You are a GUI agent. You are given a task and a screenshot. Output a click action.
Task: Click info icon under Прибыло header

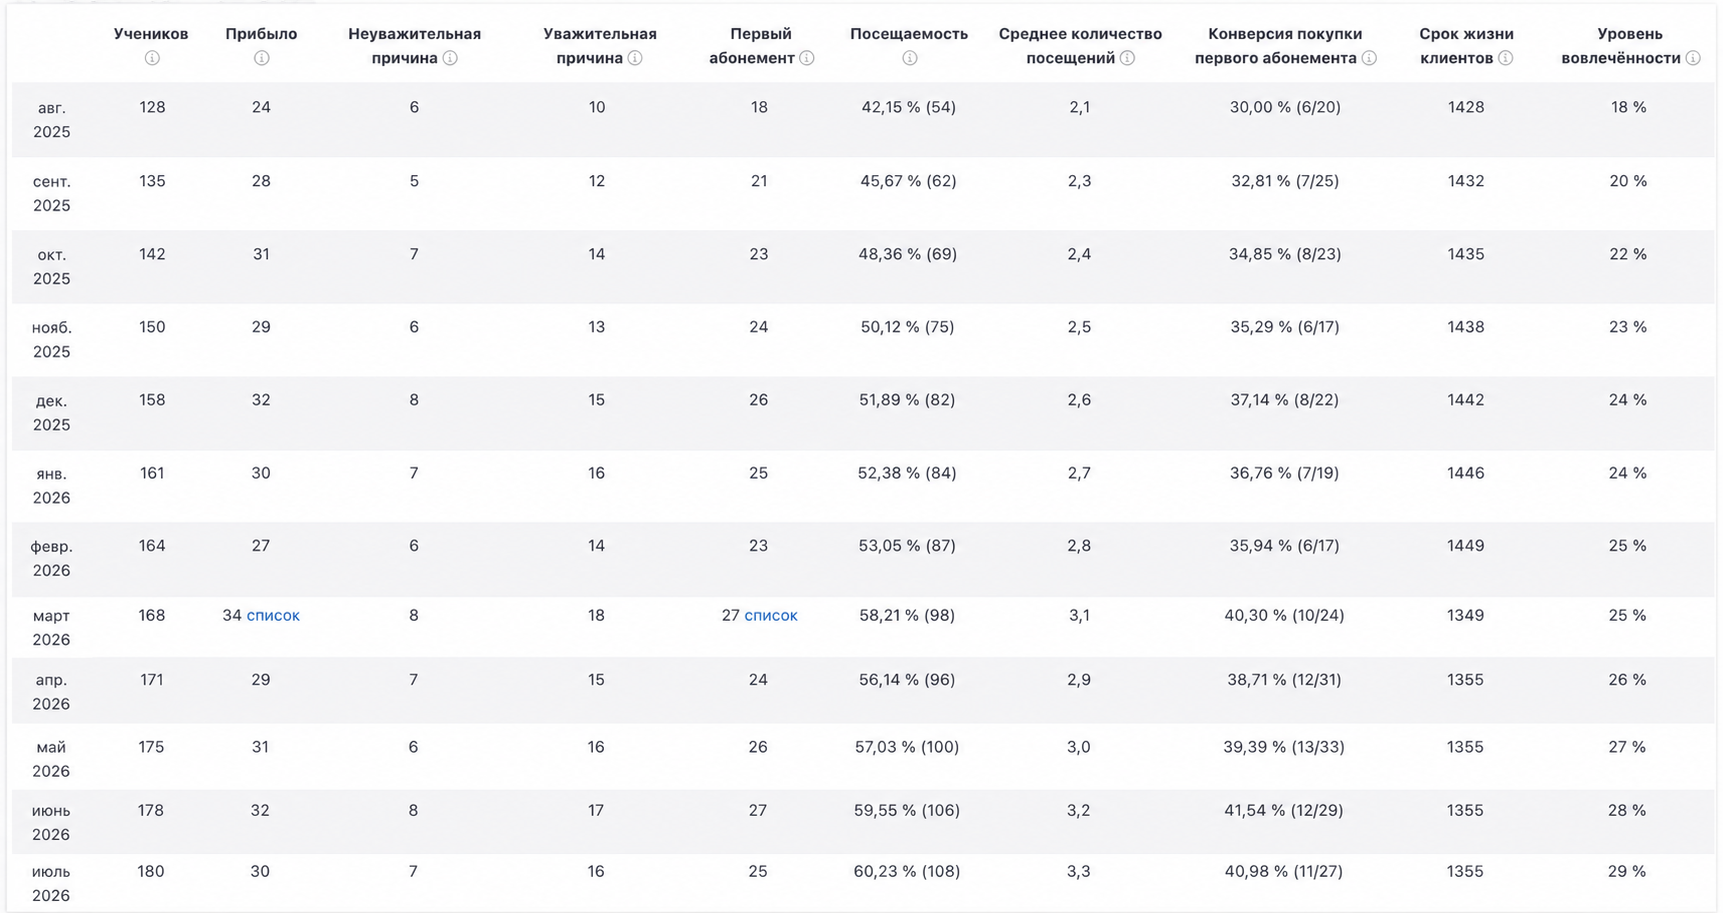(x=261, y=58)
